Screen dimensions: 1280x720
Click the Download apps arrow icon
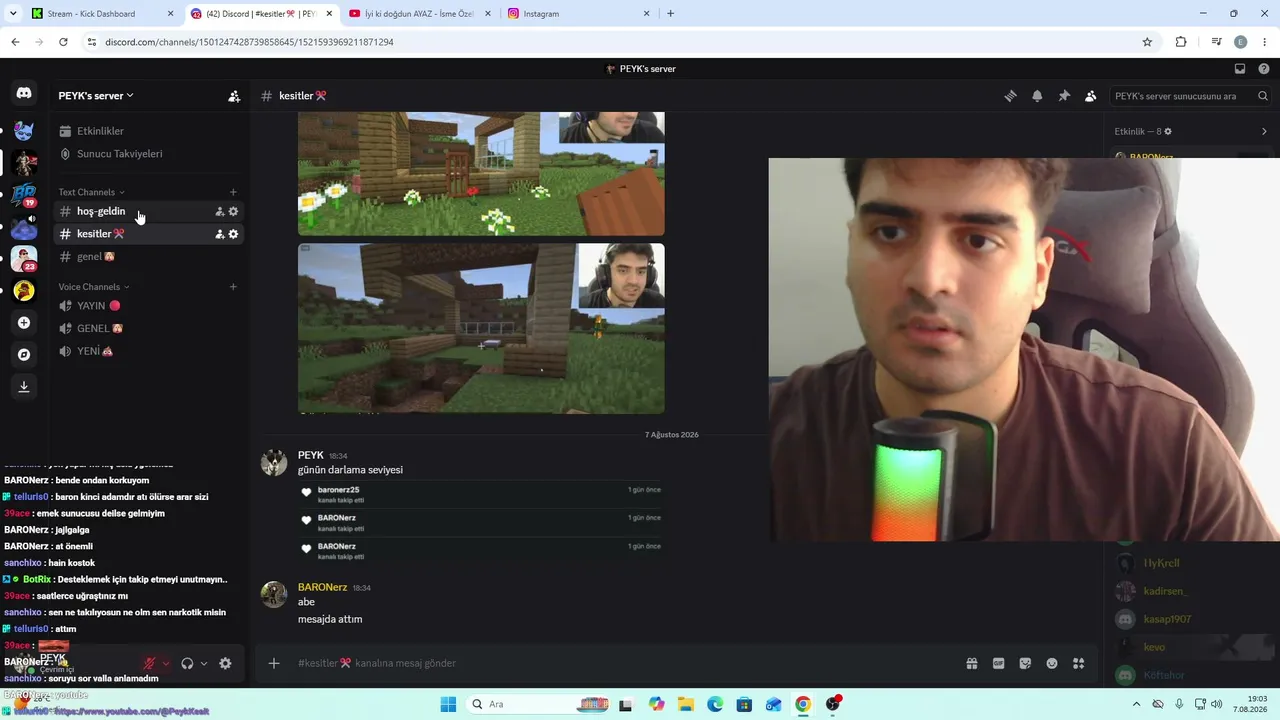[x=24, y=386]
